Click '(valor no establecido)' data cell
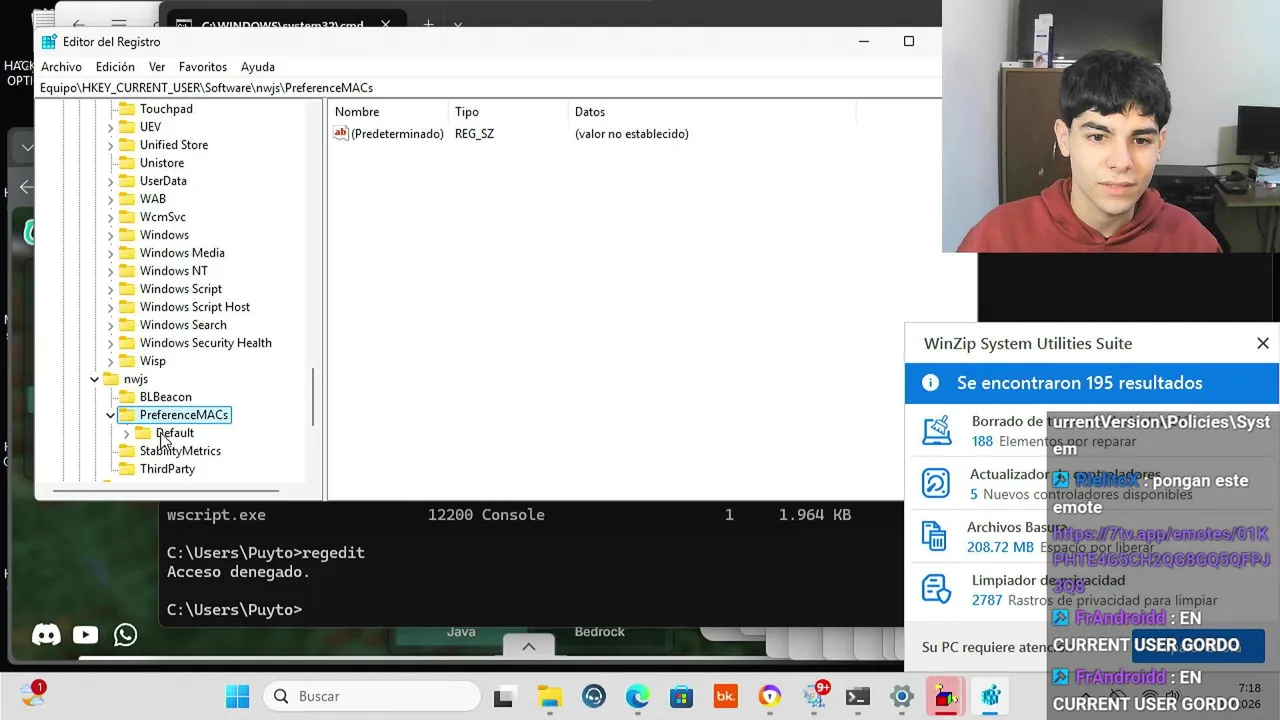This screenshot has width=1280, height=720. [x=632, y=134]
